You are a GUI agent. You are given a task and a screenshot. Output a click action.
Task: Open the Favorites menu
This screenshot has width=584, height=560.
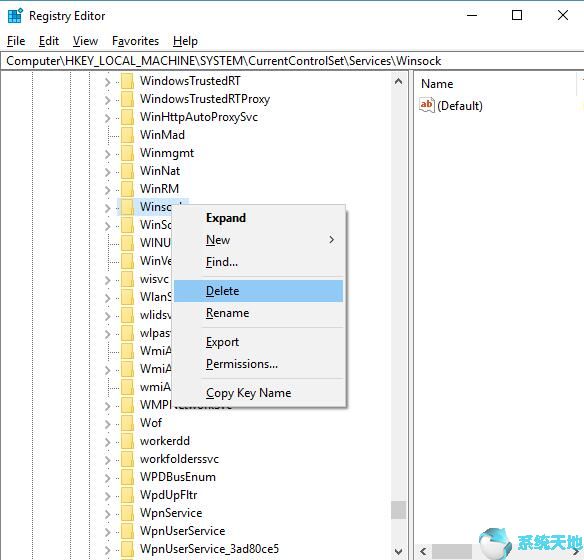point(135,41)
